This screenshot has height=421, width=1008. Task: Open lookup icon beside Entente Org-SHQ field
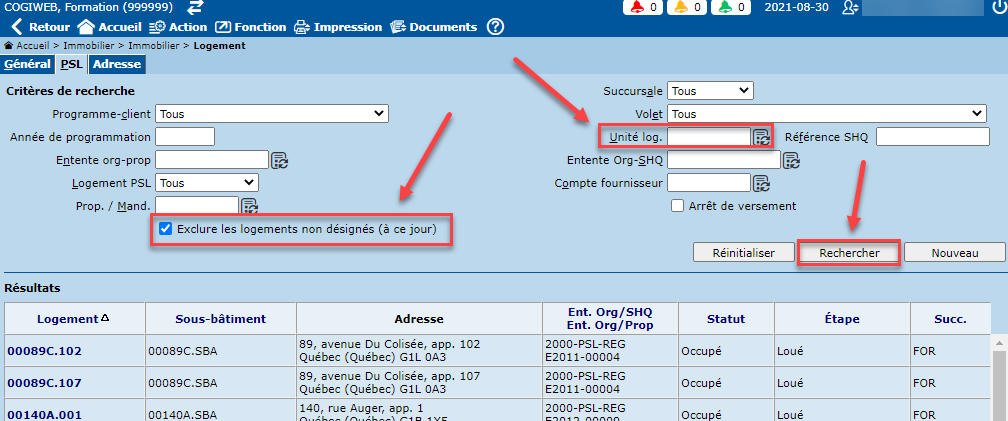point(791,160)
